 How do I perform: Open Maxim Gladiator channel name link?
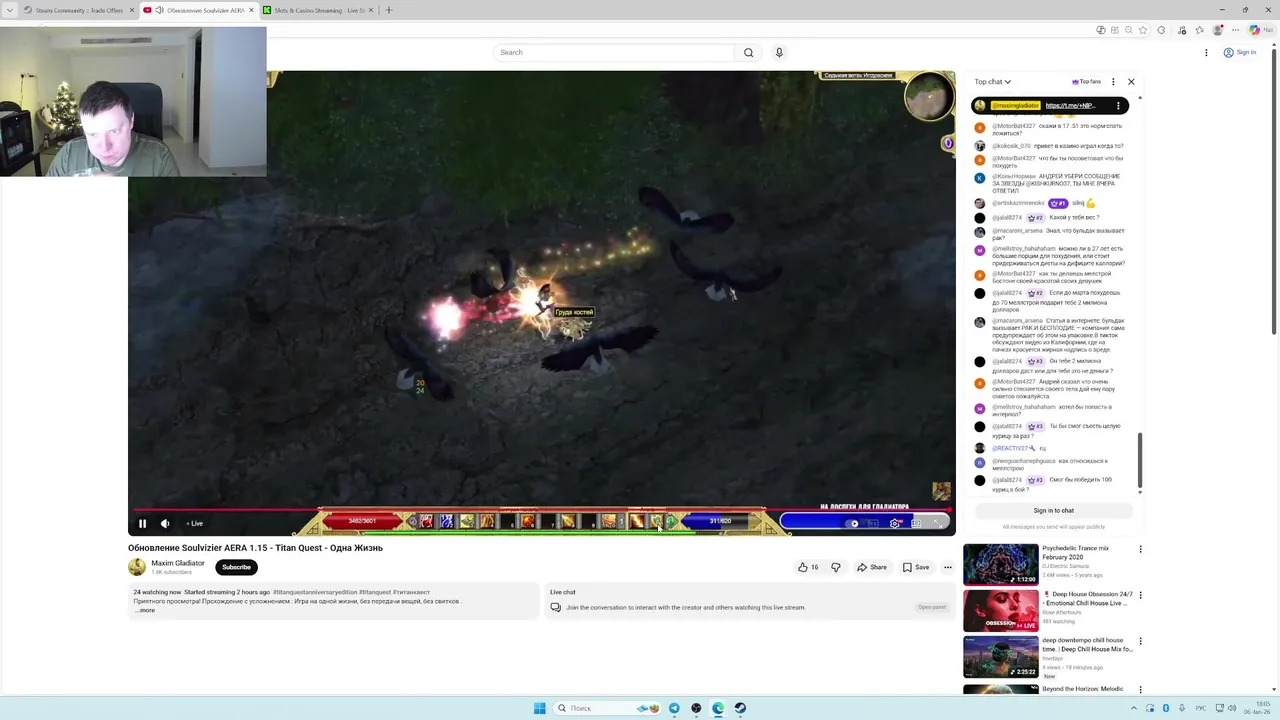click(177, 563)
